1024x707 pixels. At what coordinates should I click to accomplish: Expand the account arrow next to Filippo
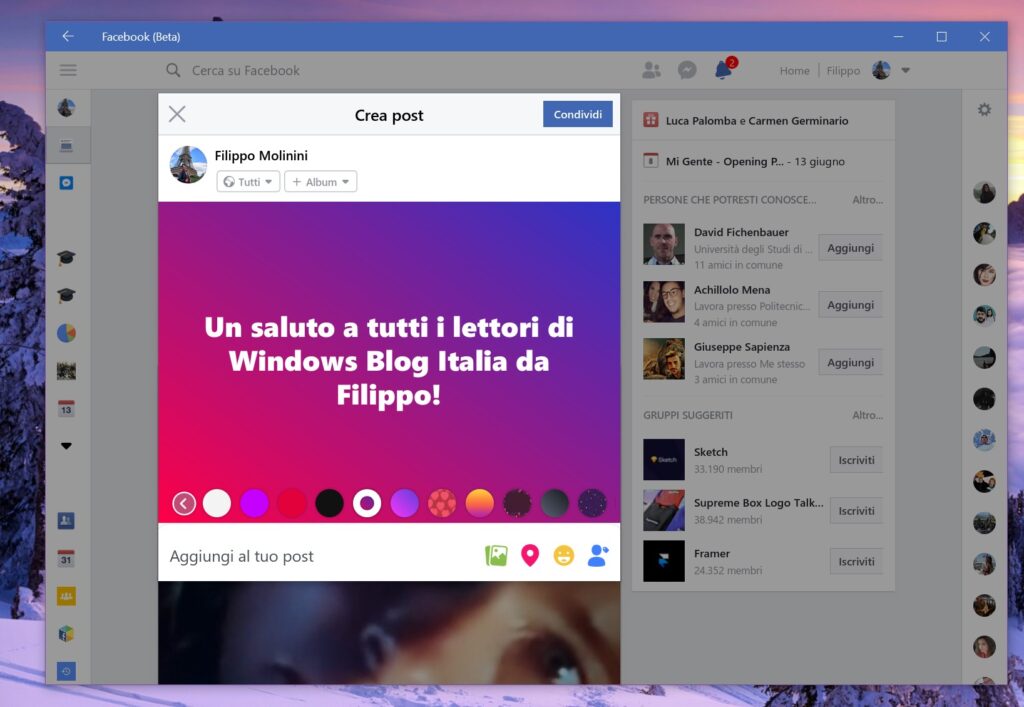pos(906,70)
